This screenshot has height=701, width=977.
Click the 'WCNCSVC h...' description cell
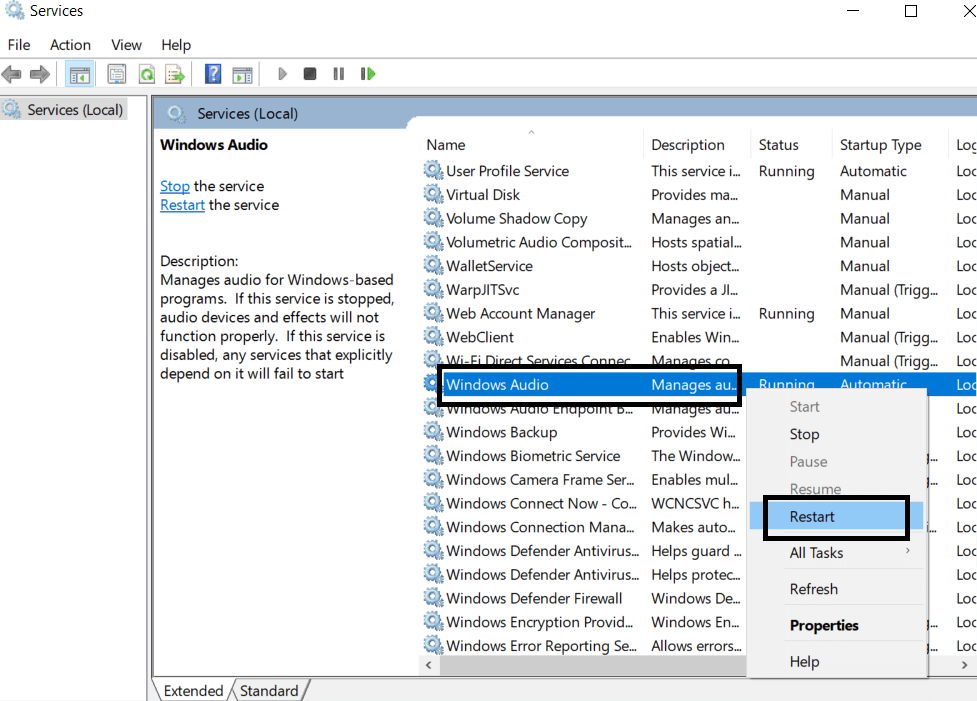(695, 503)
